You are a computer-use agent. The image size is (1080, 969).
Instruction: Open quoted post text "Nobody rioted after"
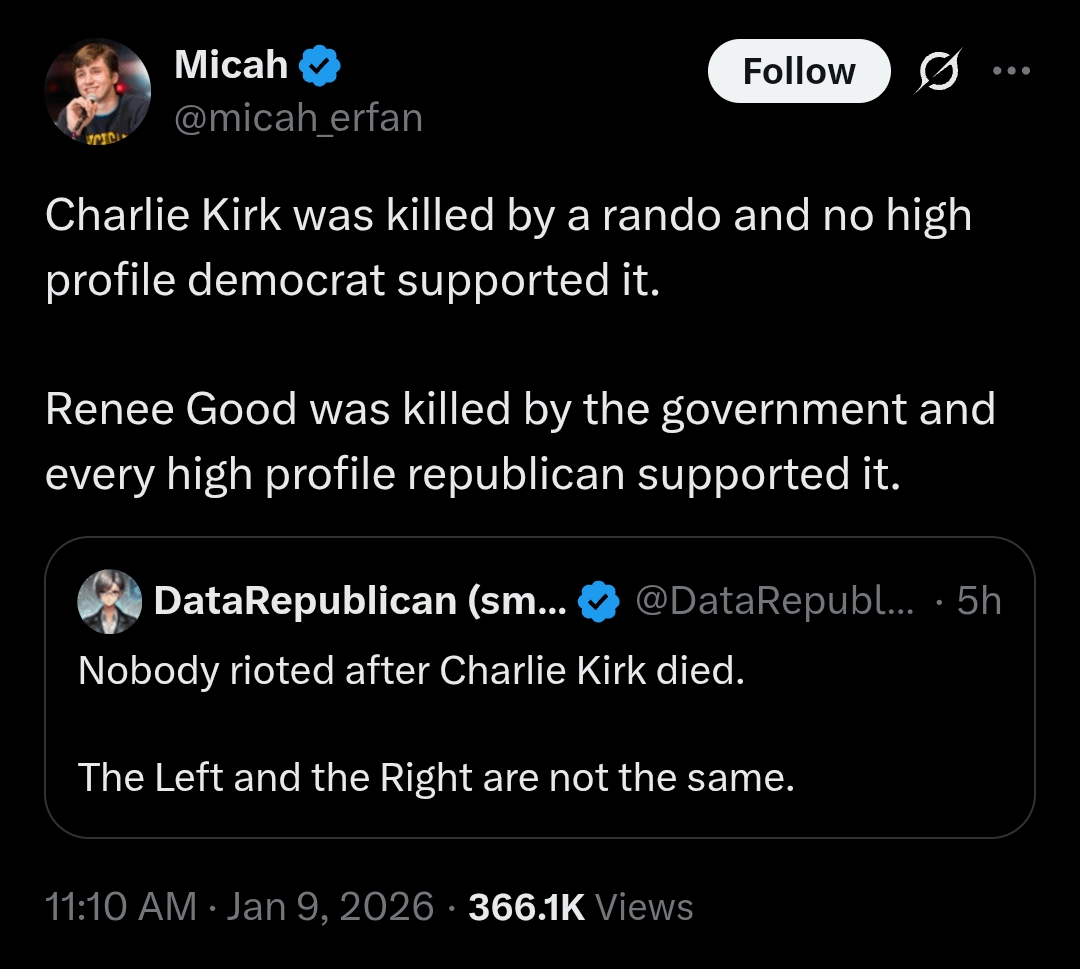click(x=411, y=670)
